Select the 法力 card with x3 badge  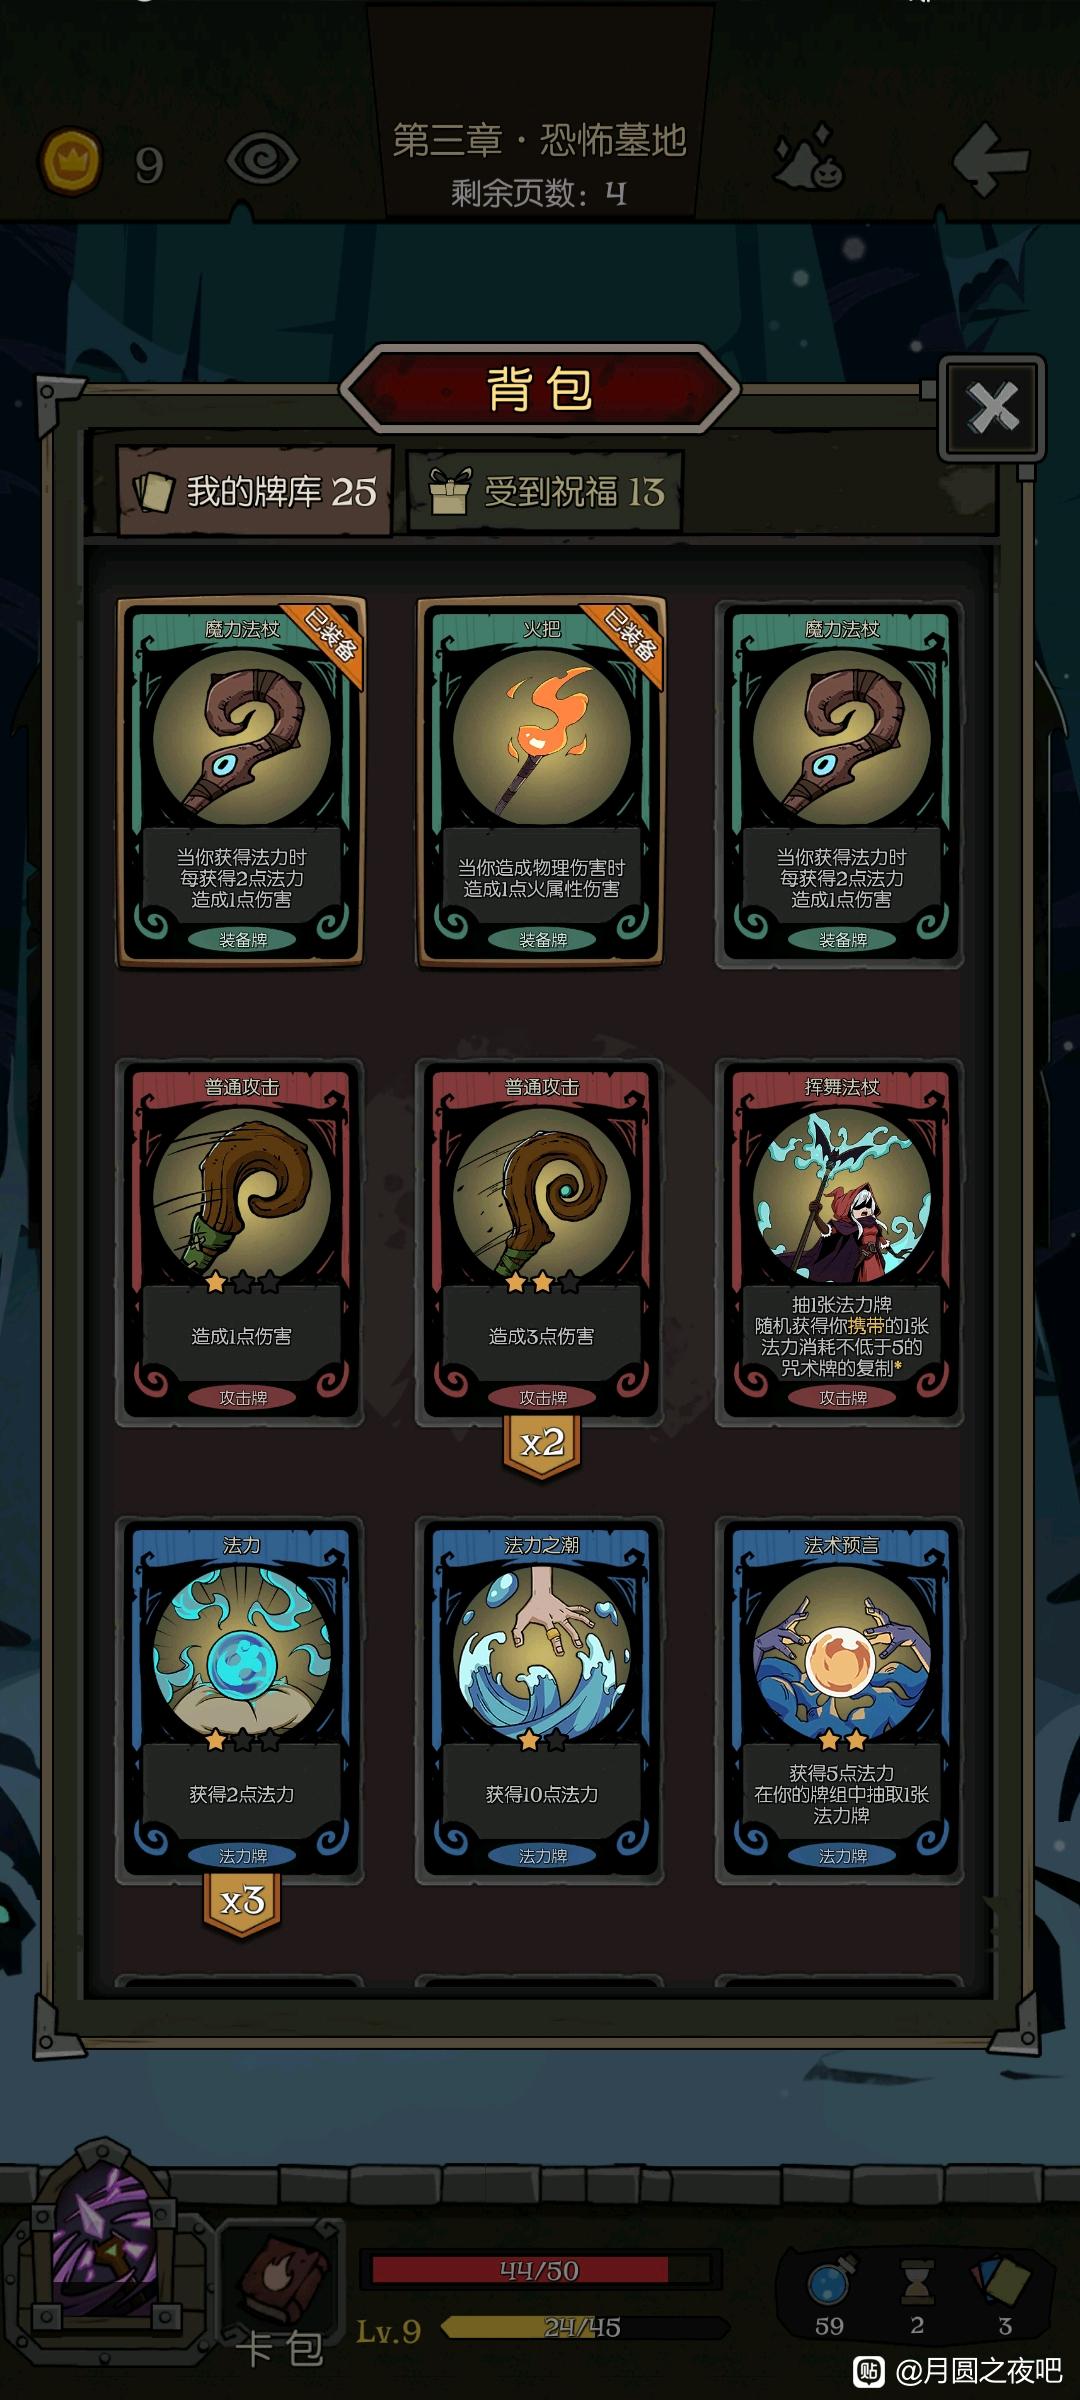241,1700
